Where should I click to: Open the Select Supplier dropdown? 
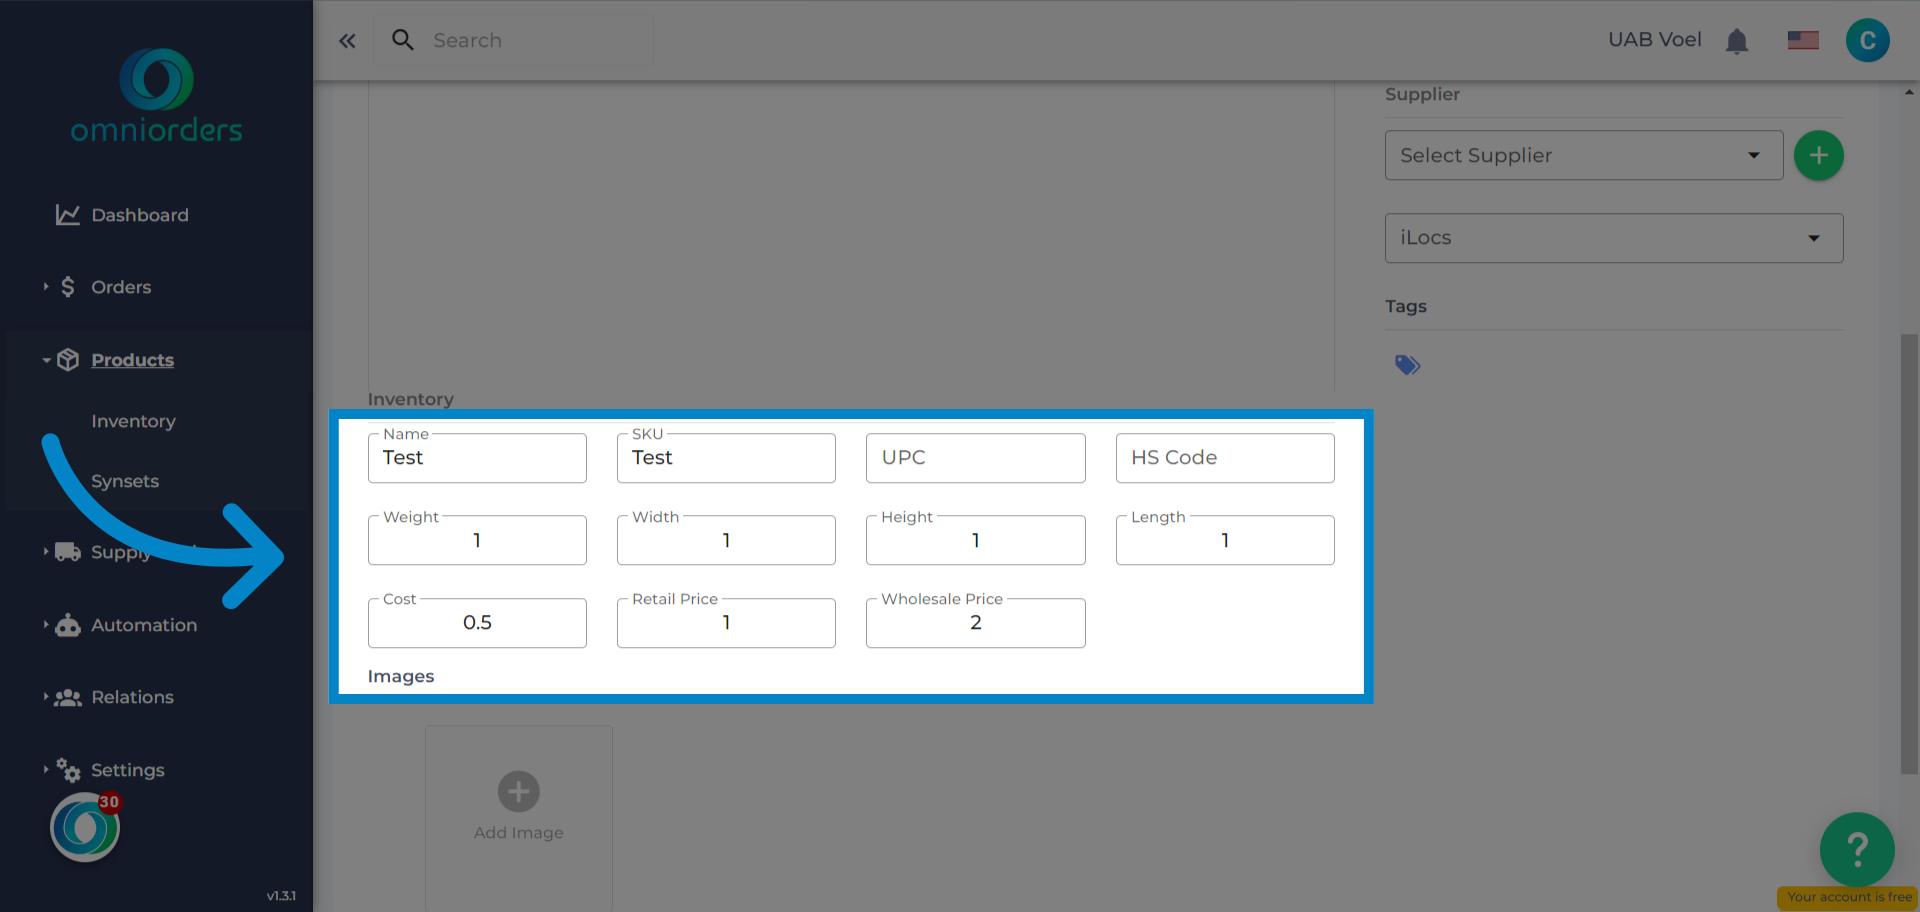(x=1583, y=155)
